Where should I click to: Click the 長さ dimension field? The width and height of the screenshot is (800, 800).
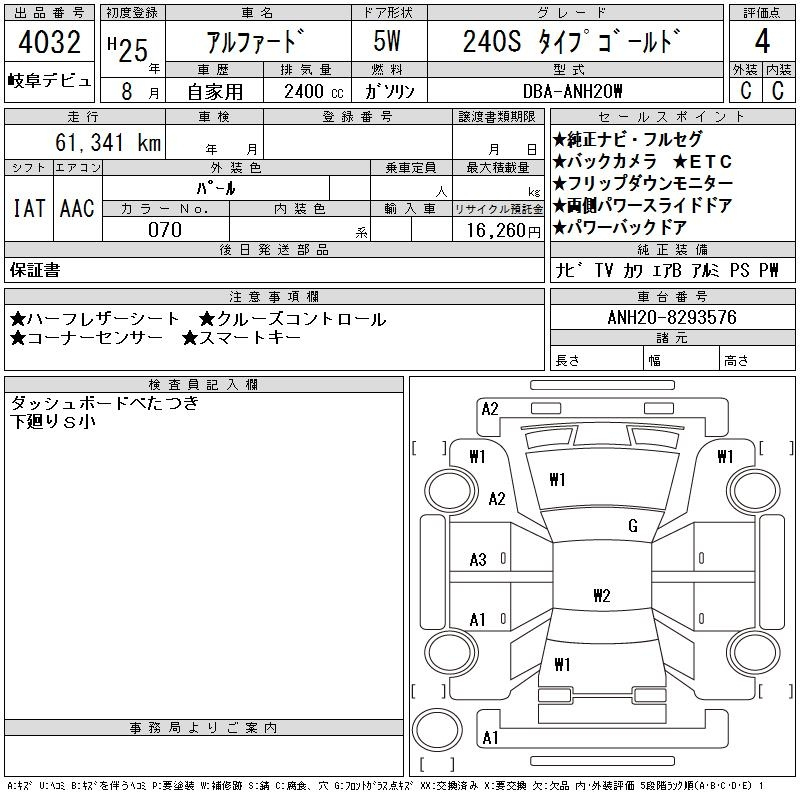point(596,358)
